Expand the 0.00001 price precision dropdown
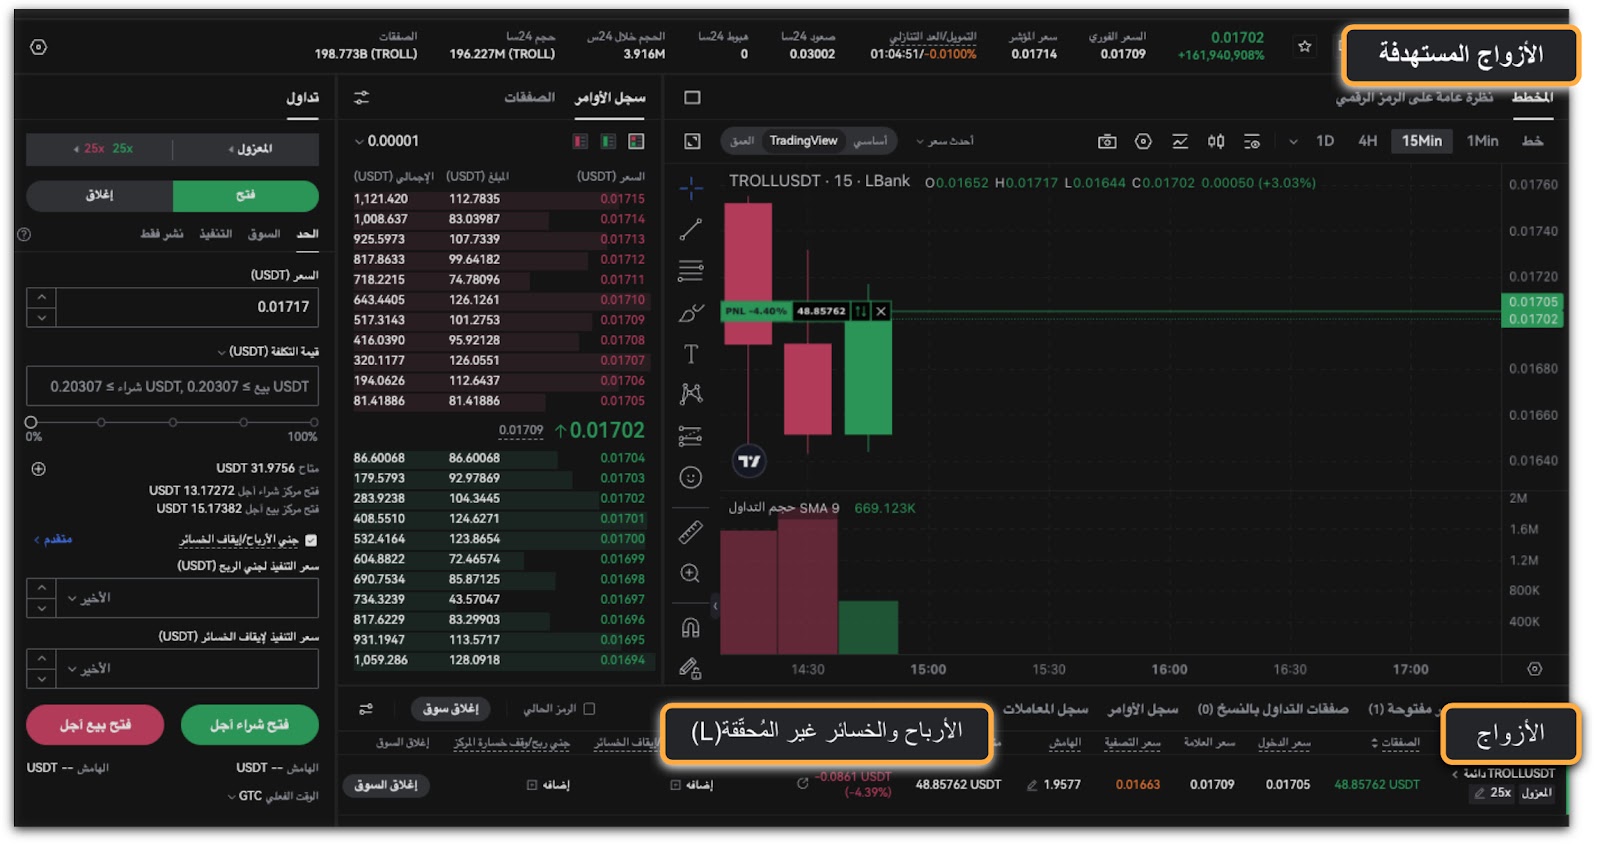 coord(387,142)
